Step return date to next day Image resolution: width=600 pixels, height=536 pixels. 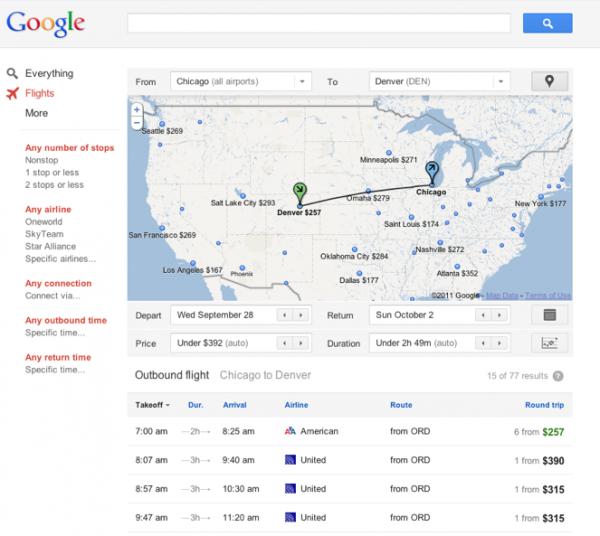tap(499, 315)
